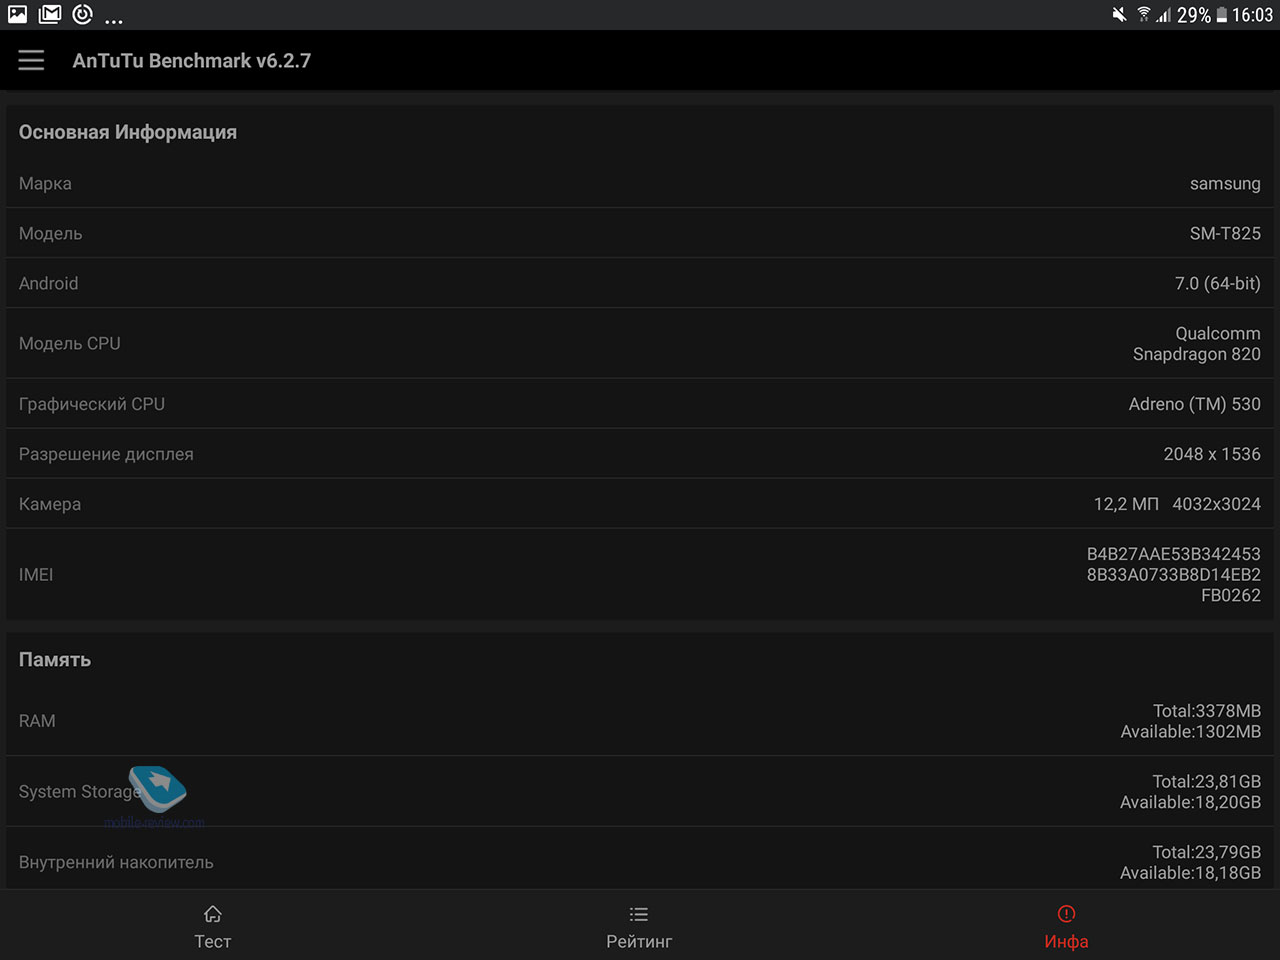Viewport: 1280px width, 960px height.
Task: Open the hamburger navigation menu
Action: coord(31,60)
